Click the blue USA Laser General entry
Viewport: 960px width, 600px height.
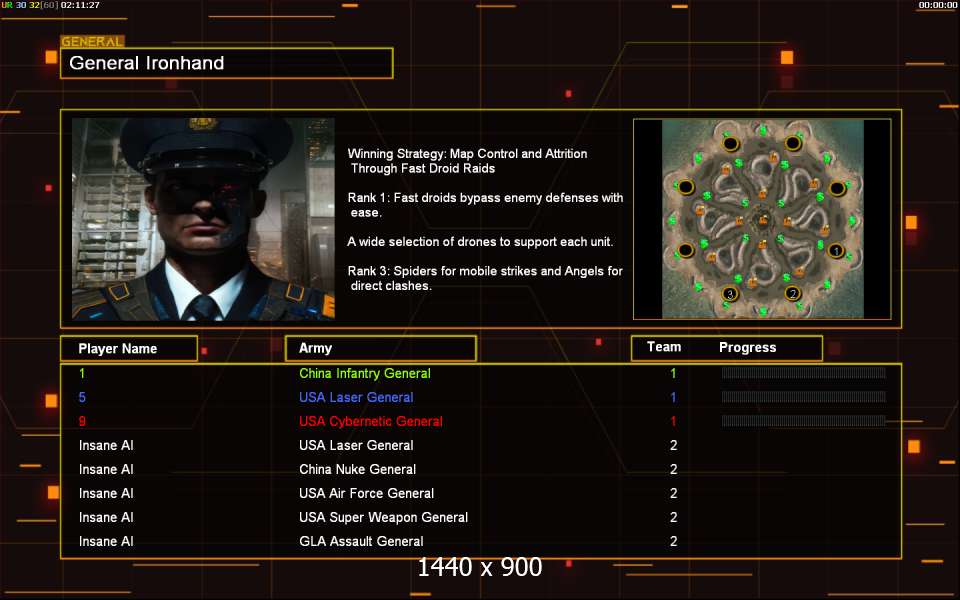tap(356, 397)
